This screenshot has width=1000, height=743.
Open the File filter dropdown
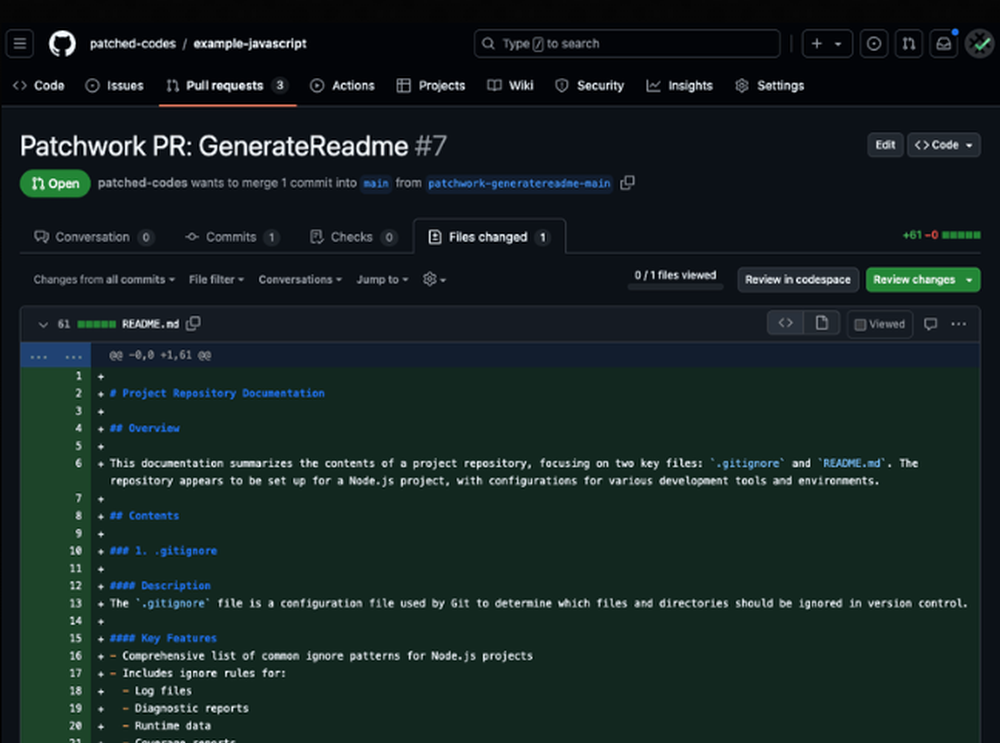[x=216, y=279]
